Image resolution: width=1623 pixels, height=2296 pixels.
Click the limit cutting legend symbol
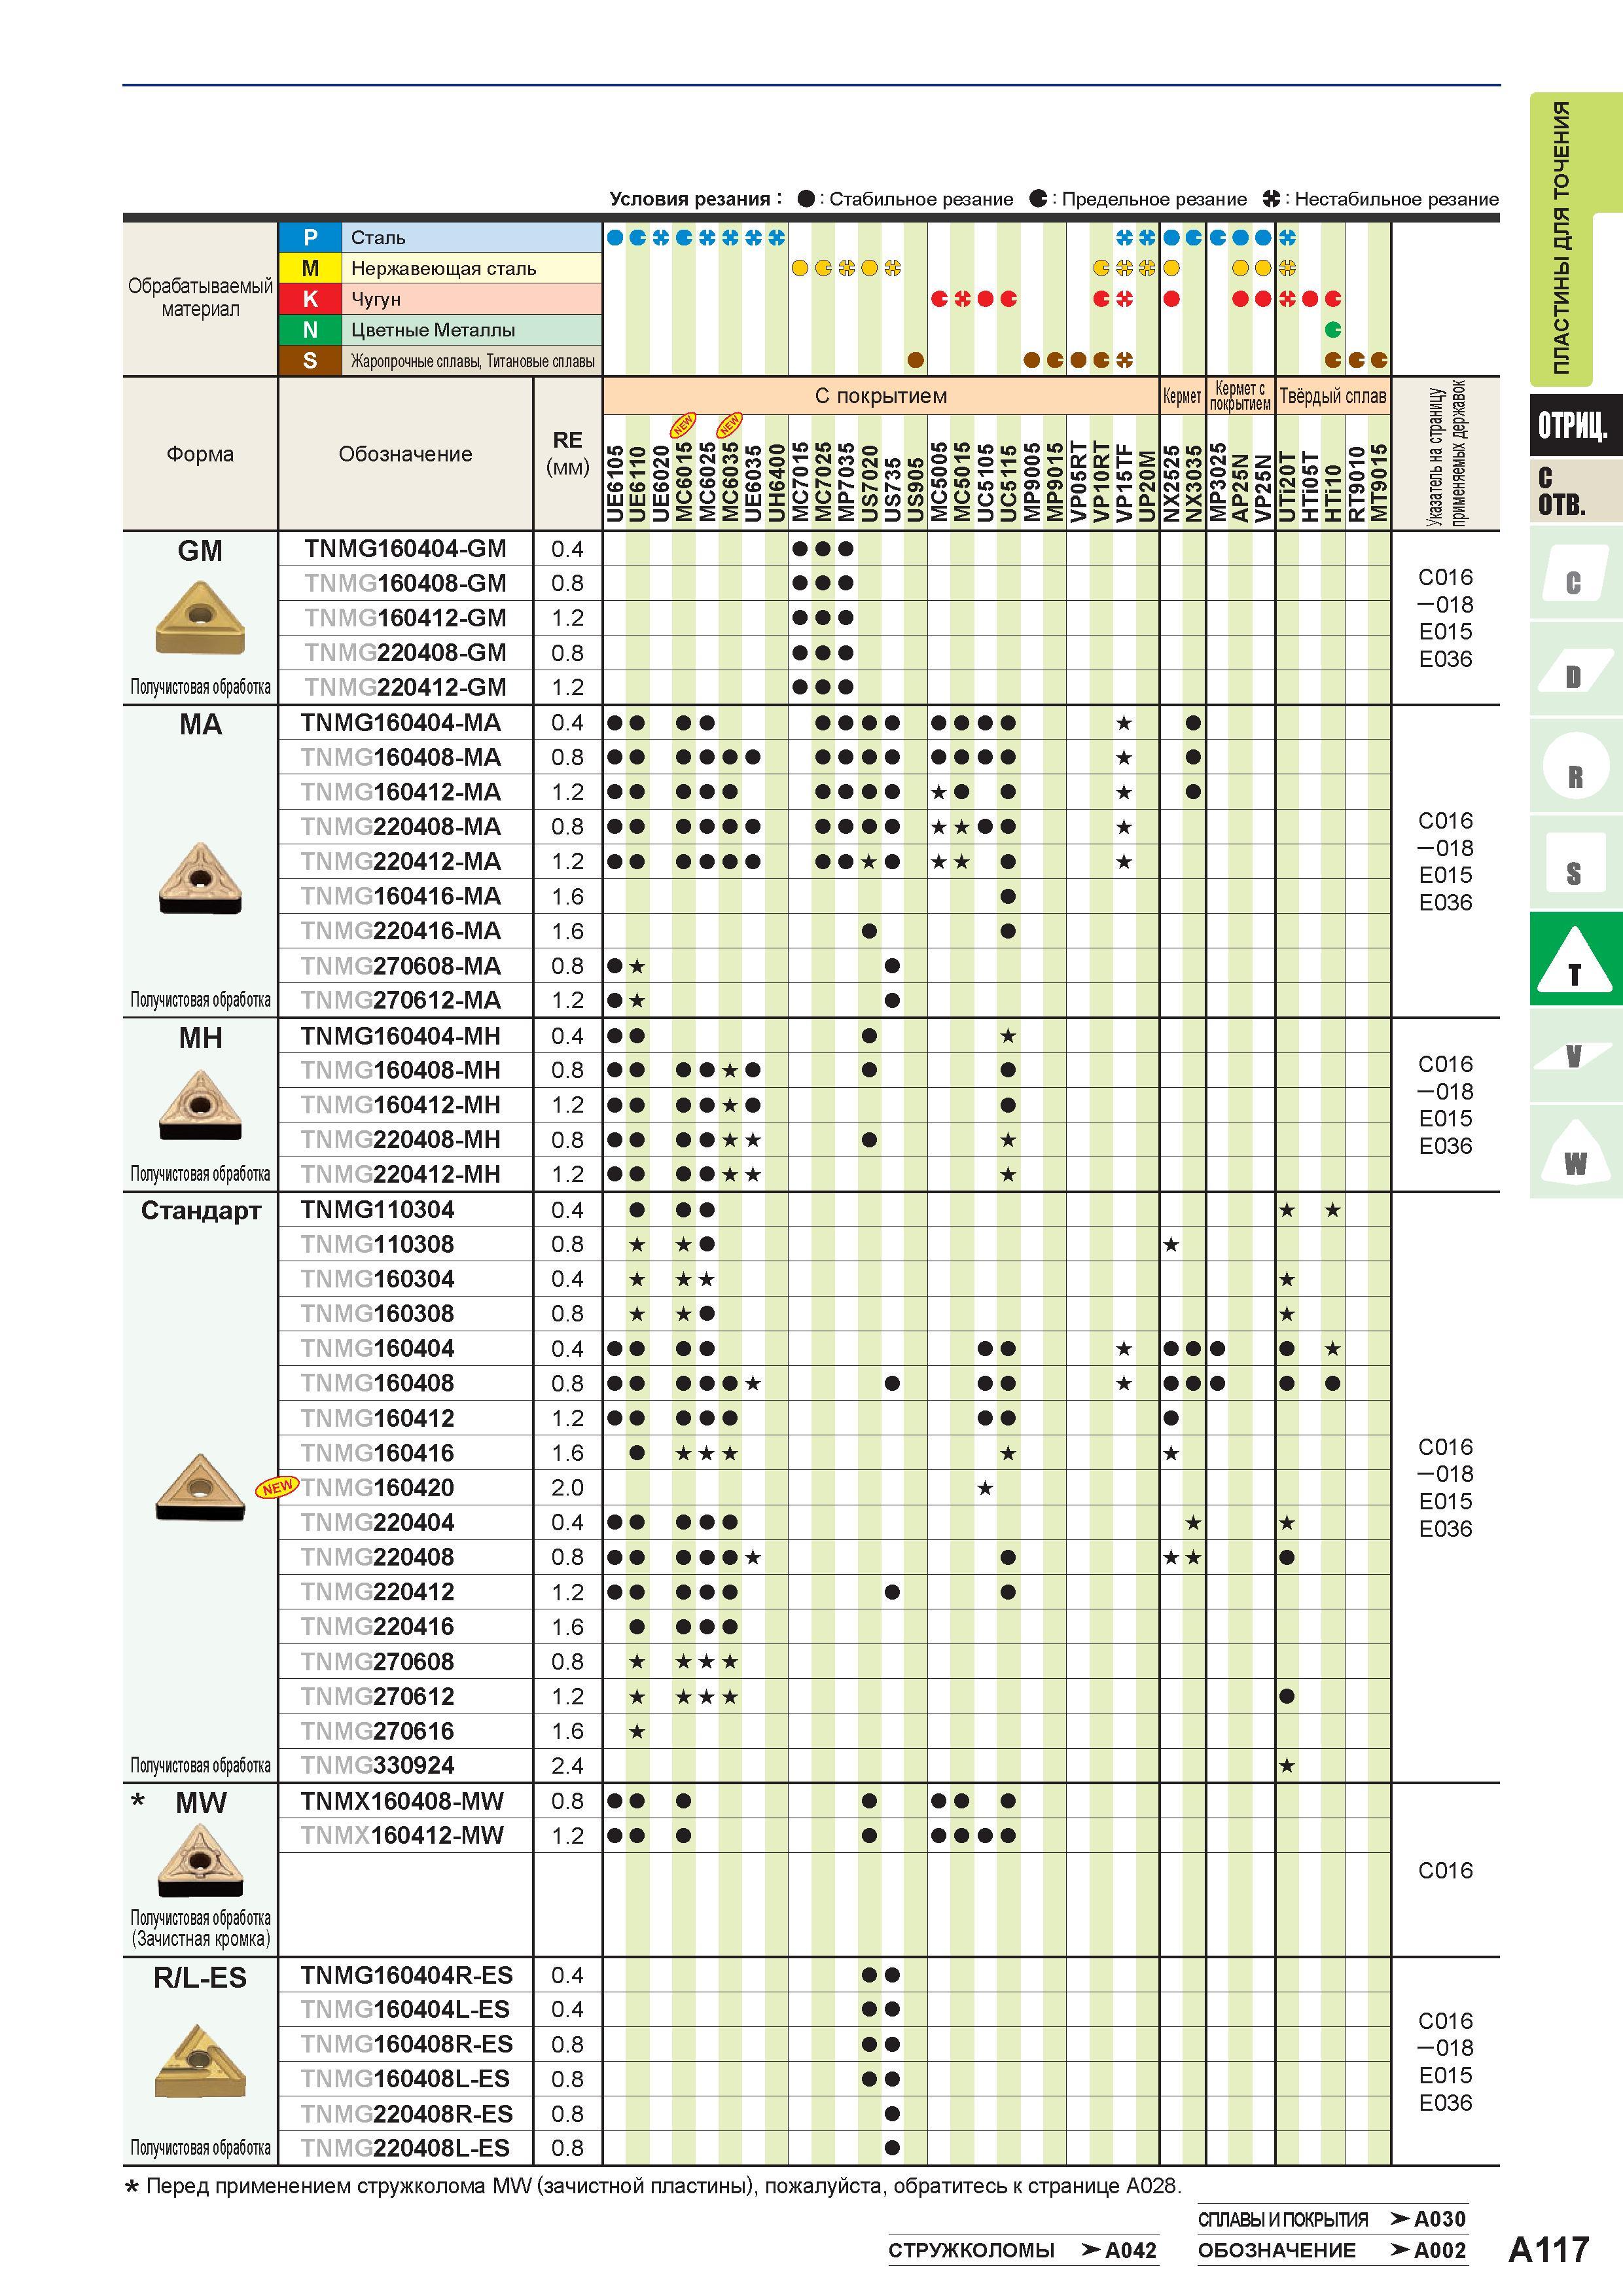pyautogui.click(x=1038, y=199)
